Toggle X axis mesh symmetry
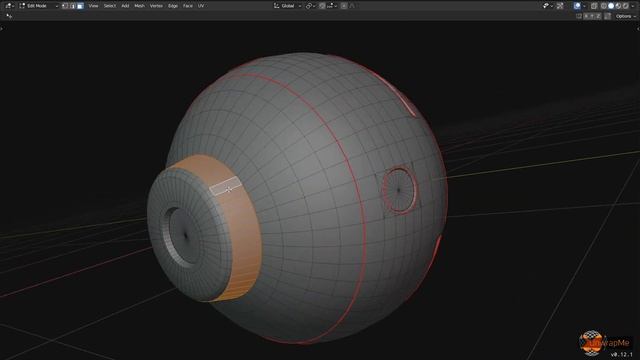Viewport: 640px width, 360px height. (x=586, y=16)
